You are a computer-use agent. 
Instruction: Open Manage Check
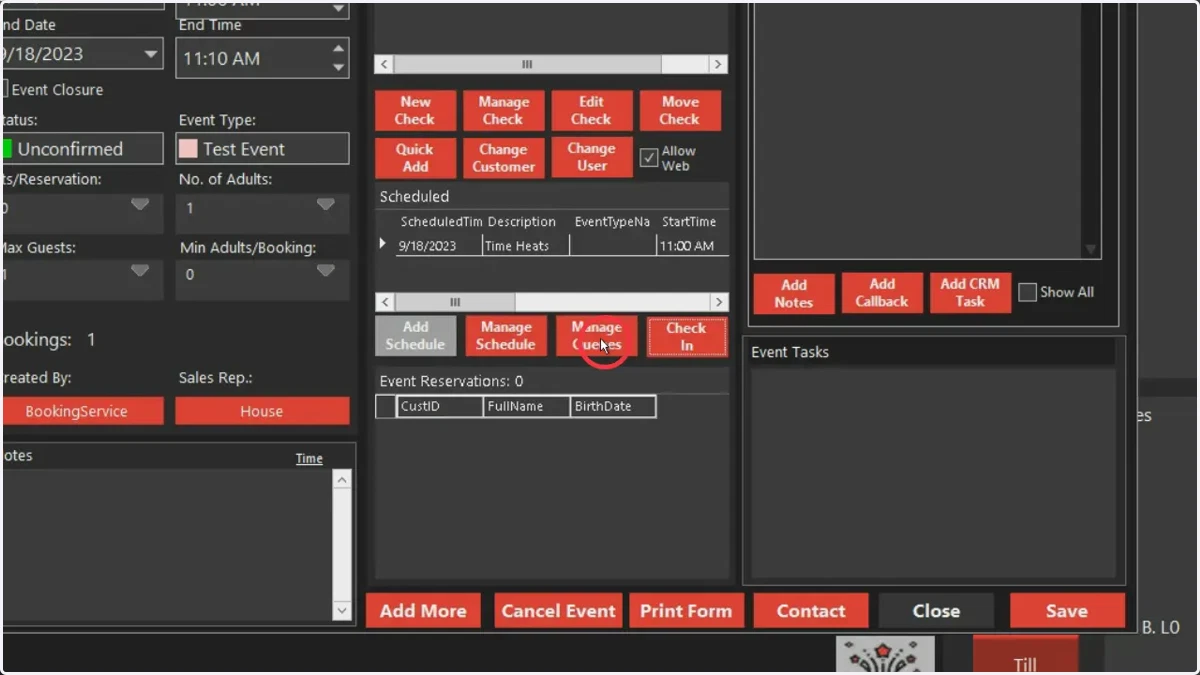coord(503,111)
